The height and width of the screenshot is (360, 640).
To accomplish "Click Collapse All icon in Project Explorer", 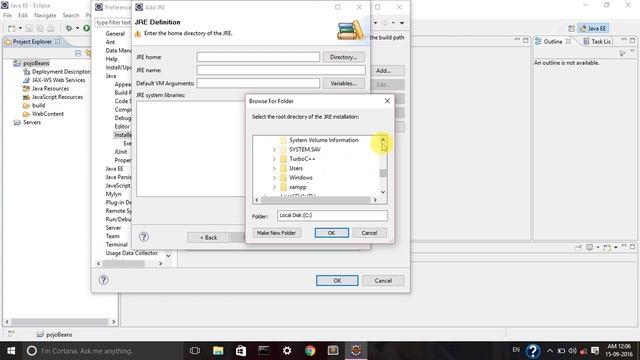I will click(78, 53).
